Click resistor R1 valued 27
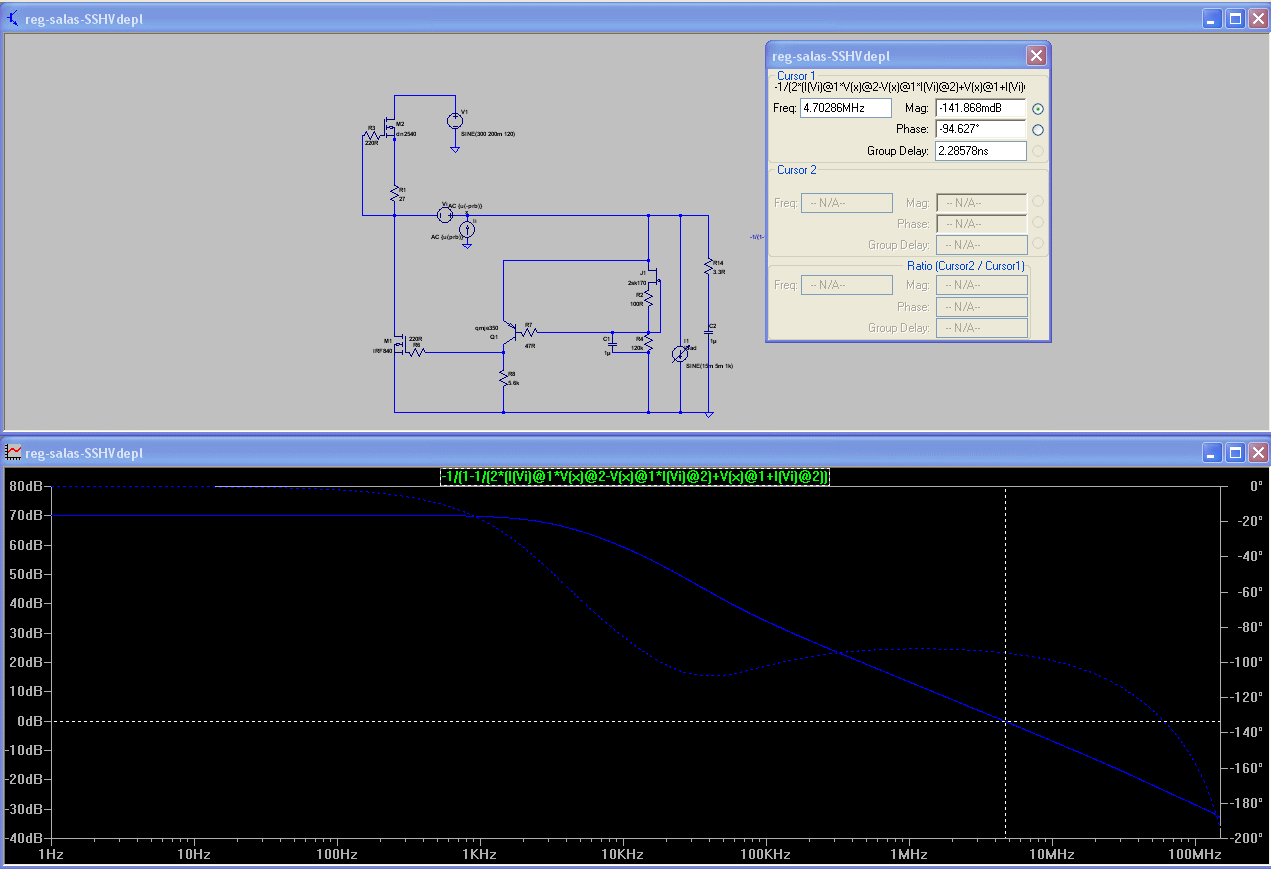This screenshot has height=869, width=1271. (x=395, y=193)
